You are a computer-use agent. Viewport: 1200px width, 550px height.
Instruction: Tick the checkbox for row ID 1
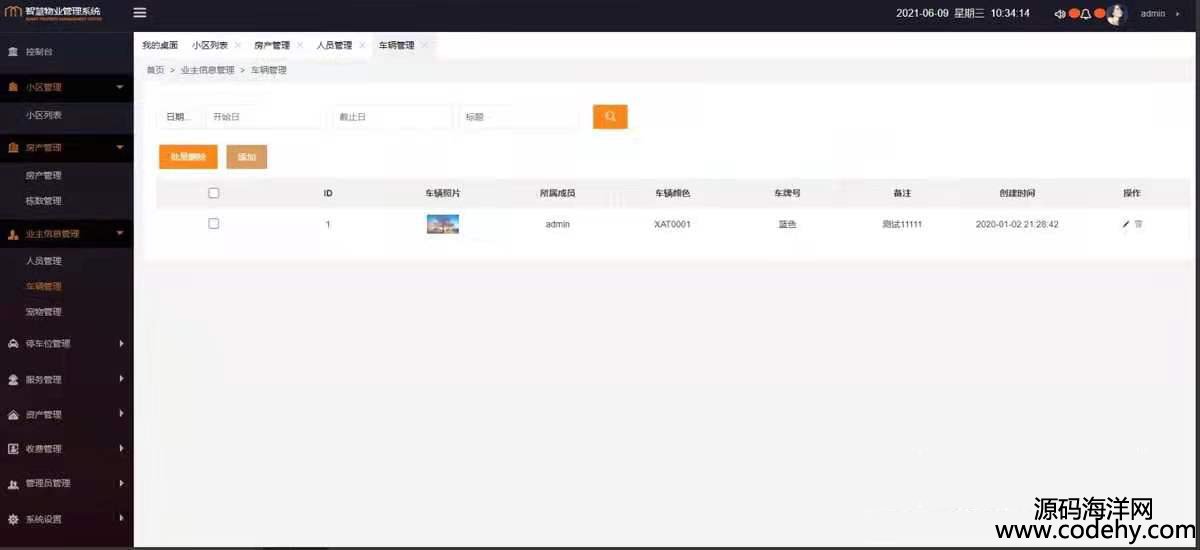213,224
